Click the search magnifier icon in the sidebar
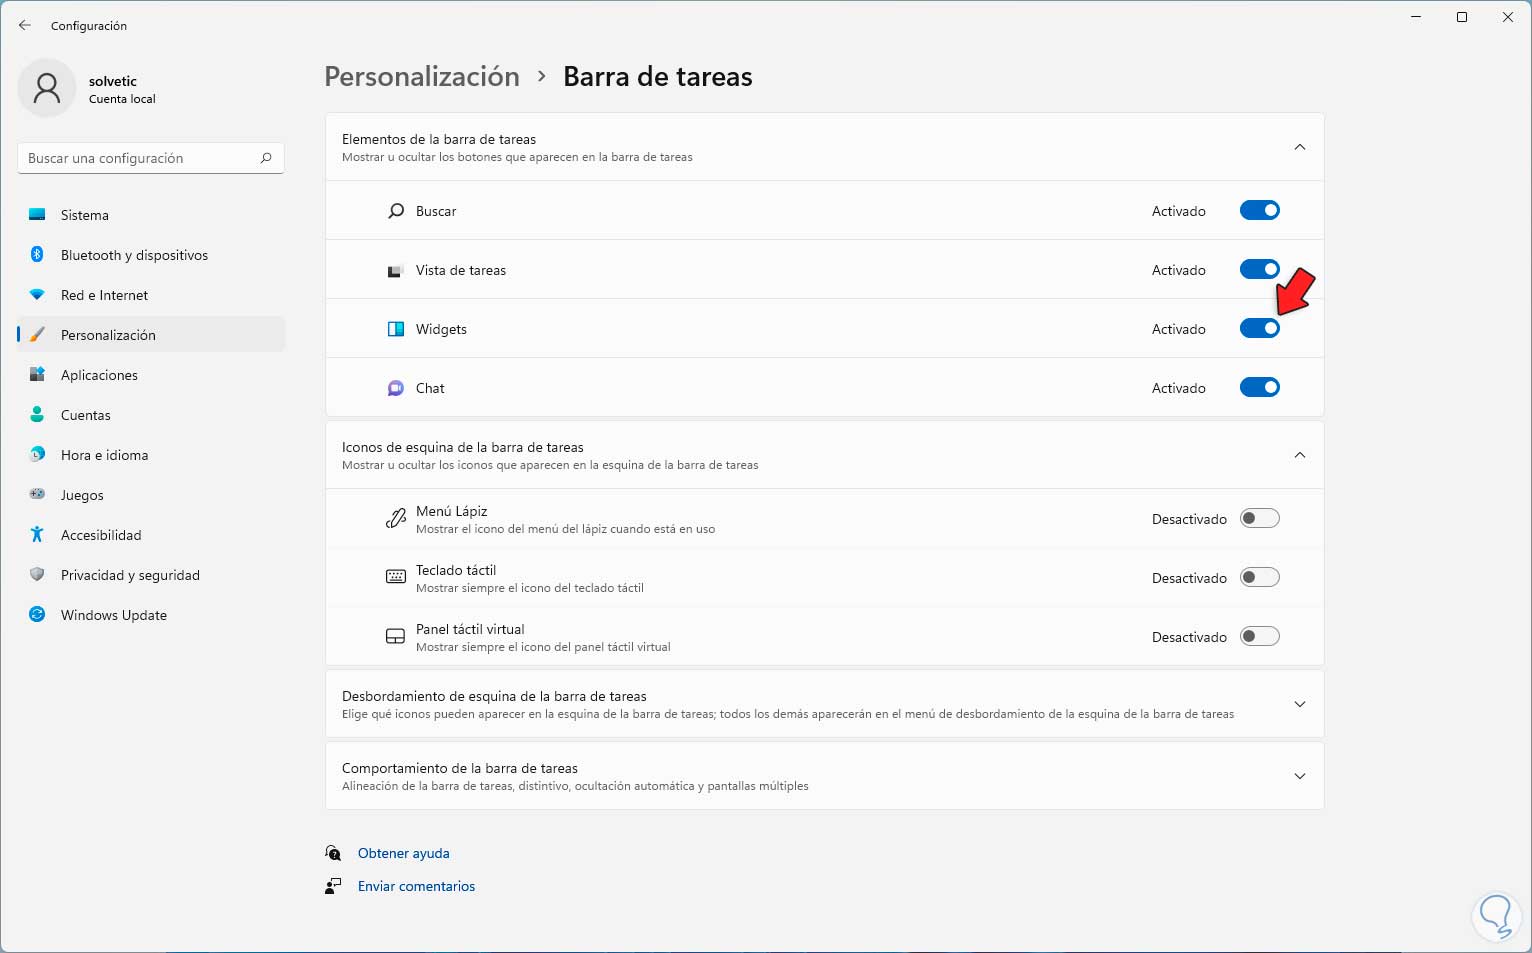This screenshot has width=1532, height=953. pos(266,158)
